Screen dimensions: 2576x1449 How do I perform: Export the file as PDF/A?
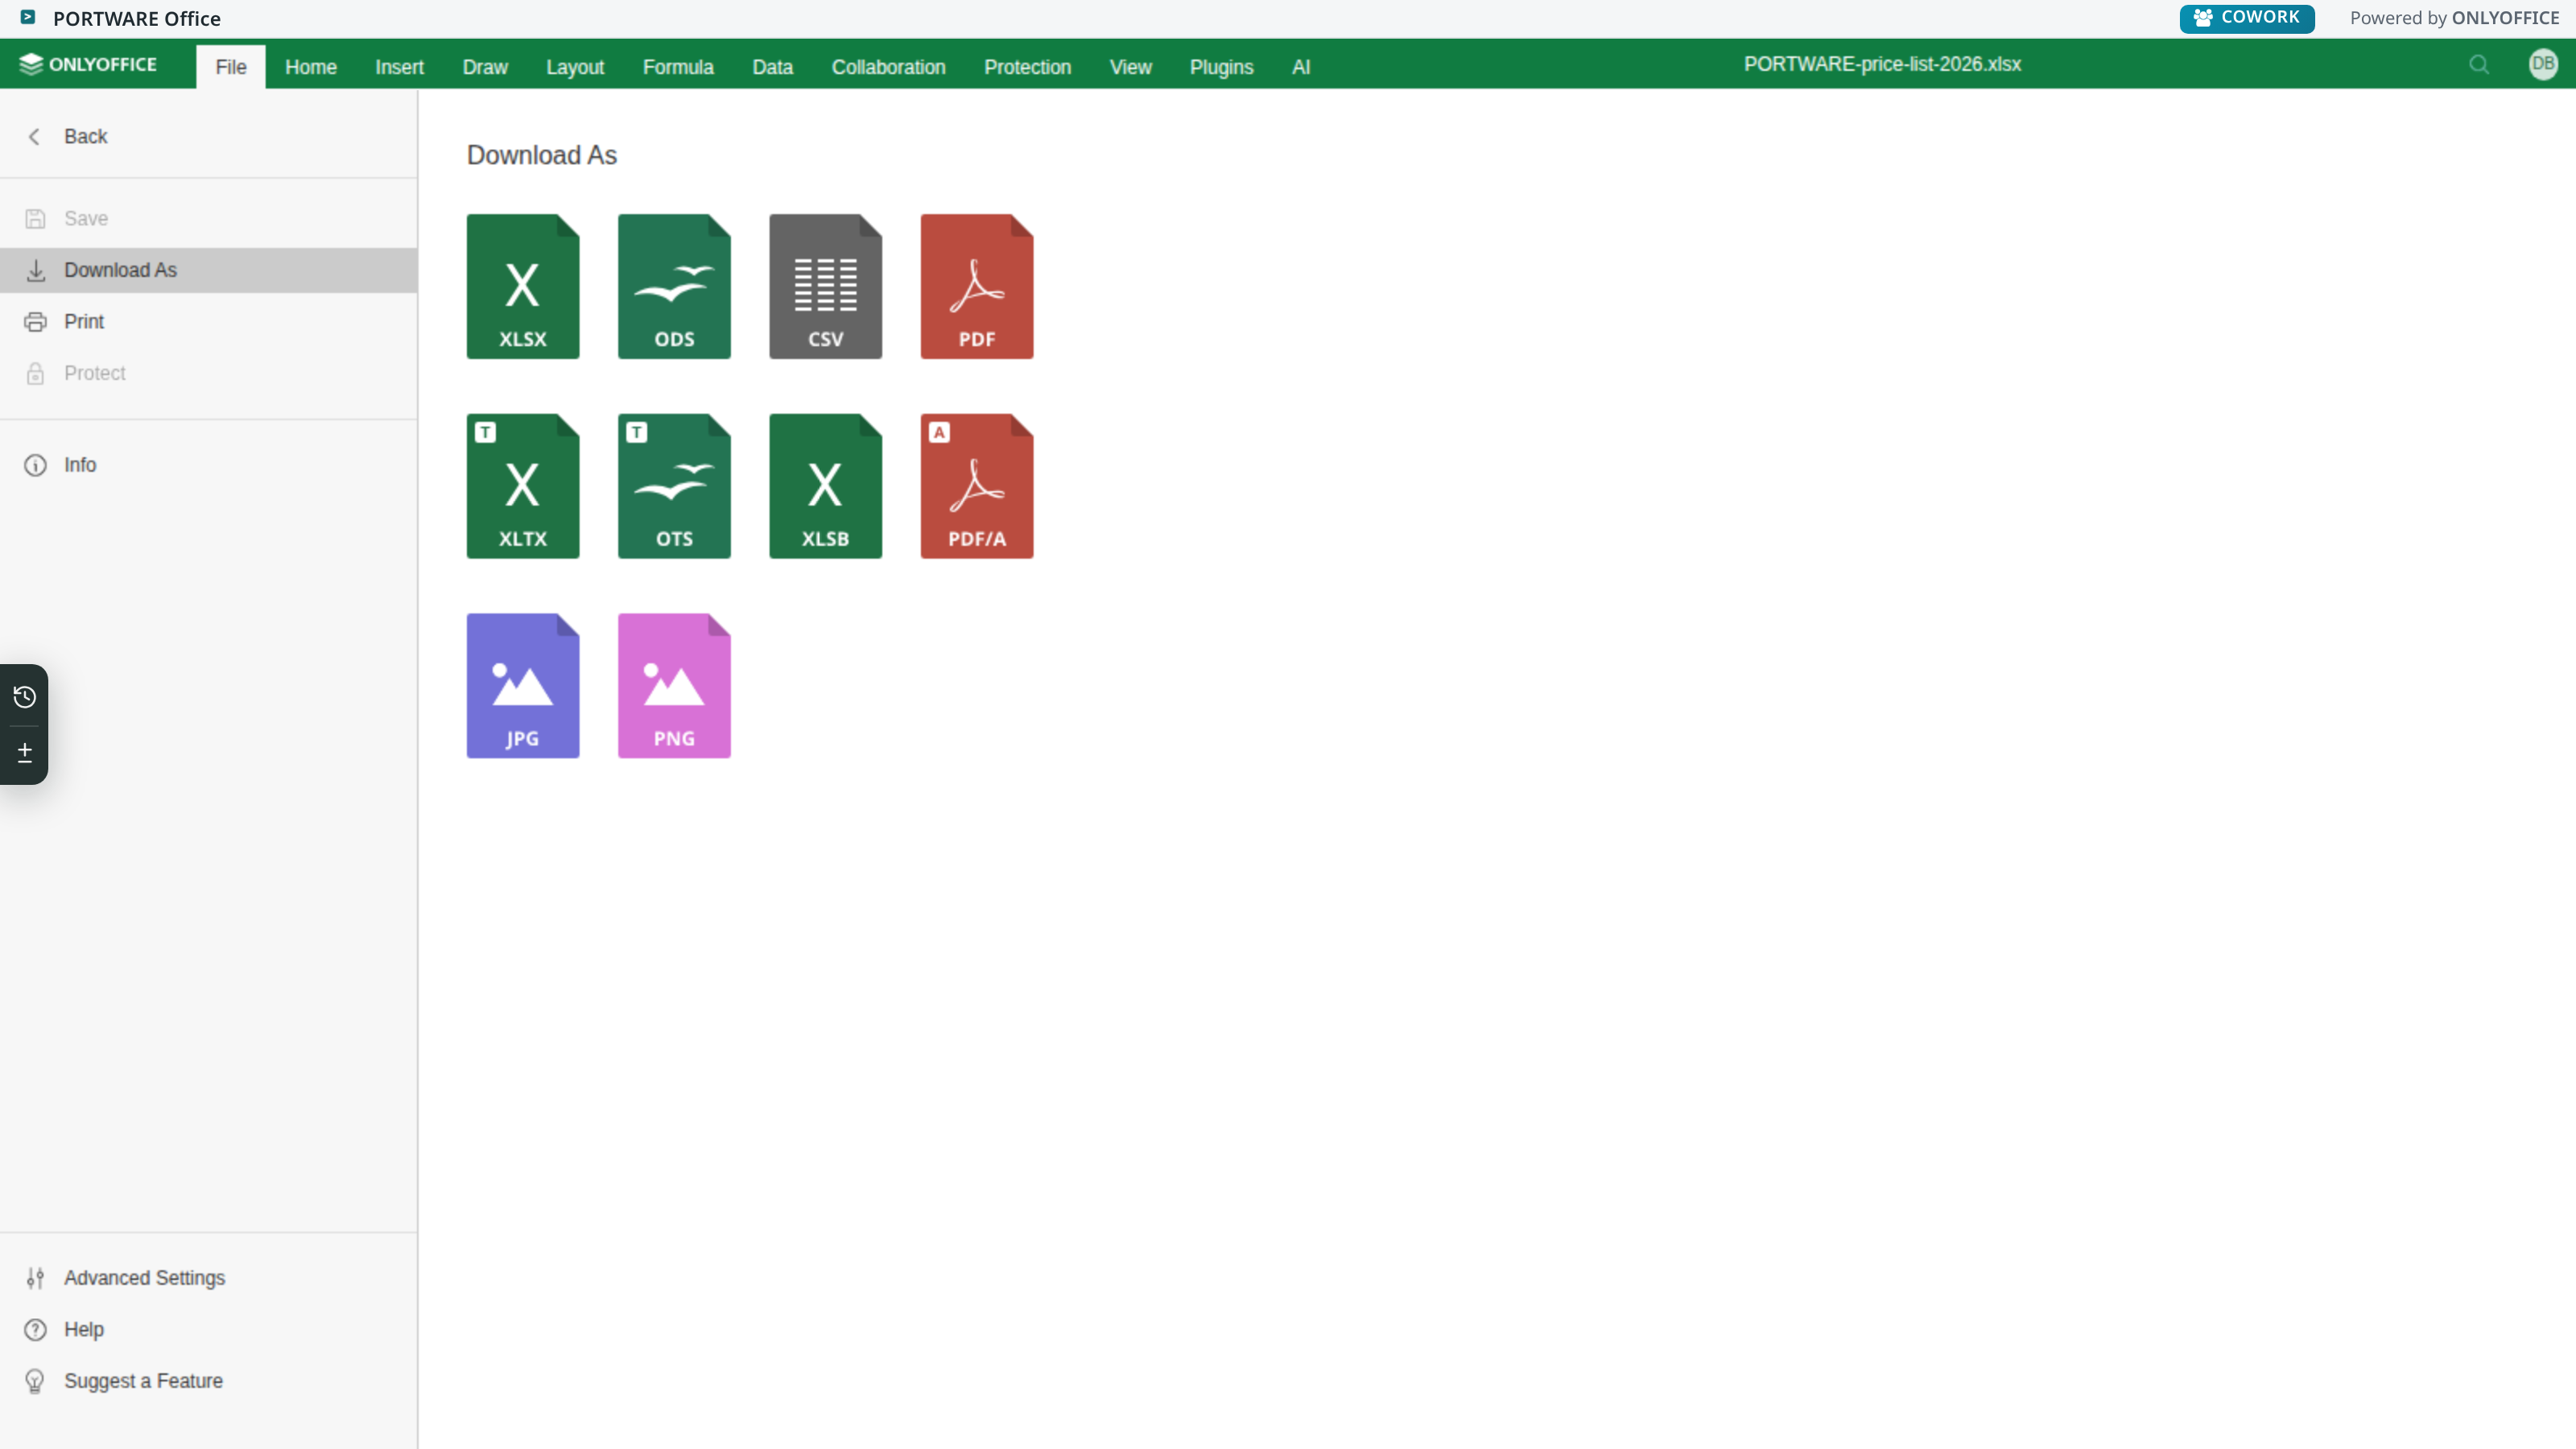[977, 486]
